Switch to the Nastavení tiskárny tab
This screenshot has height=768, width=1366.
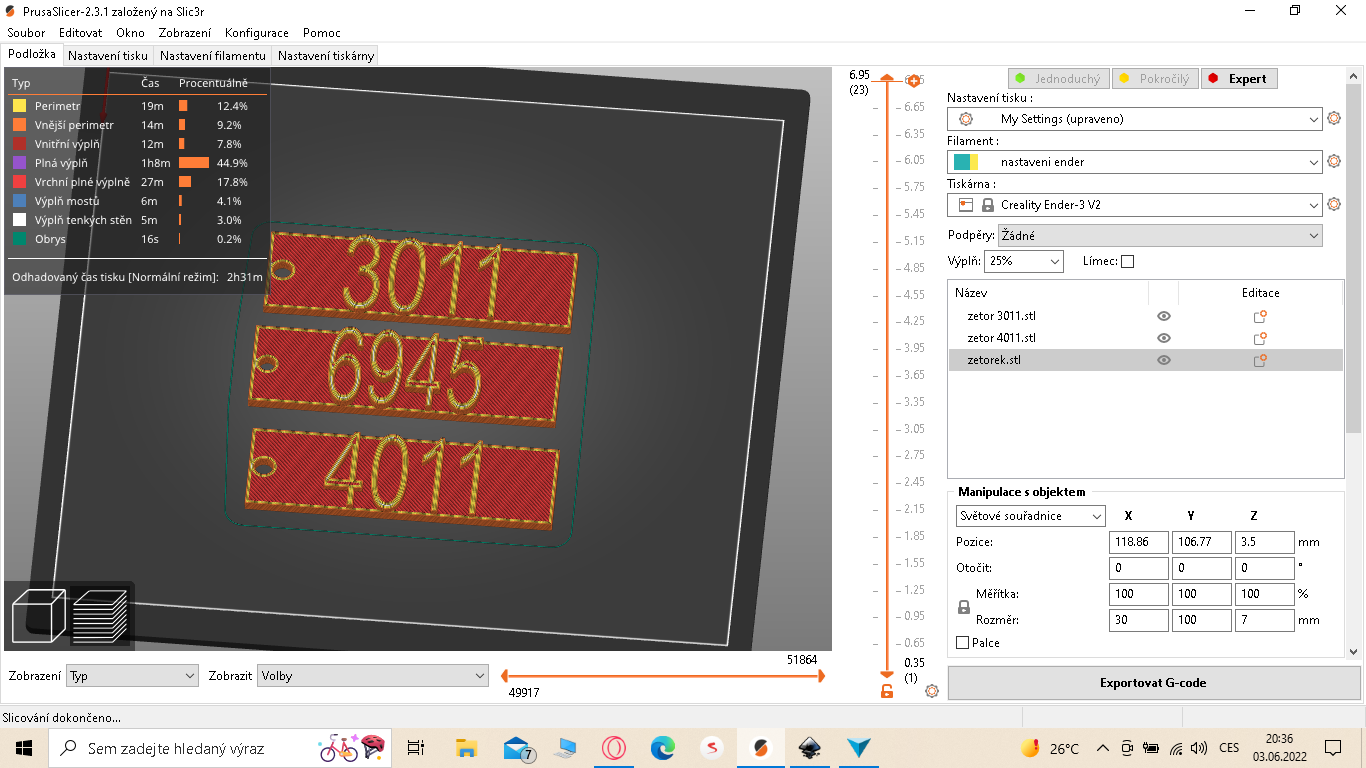click(x=326, y=56)
